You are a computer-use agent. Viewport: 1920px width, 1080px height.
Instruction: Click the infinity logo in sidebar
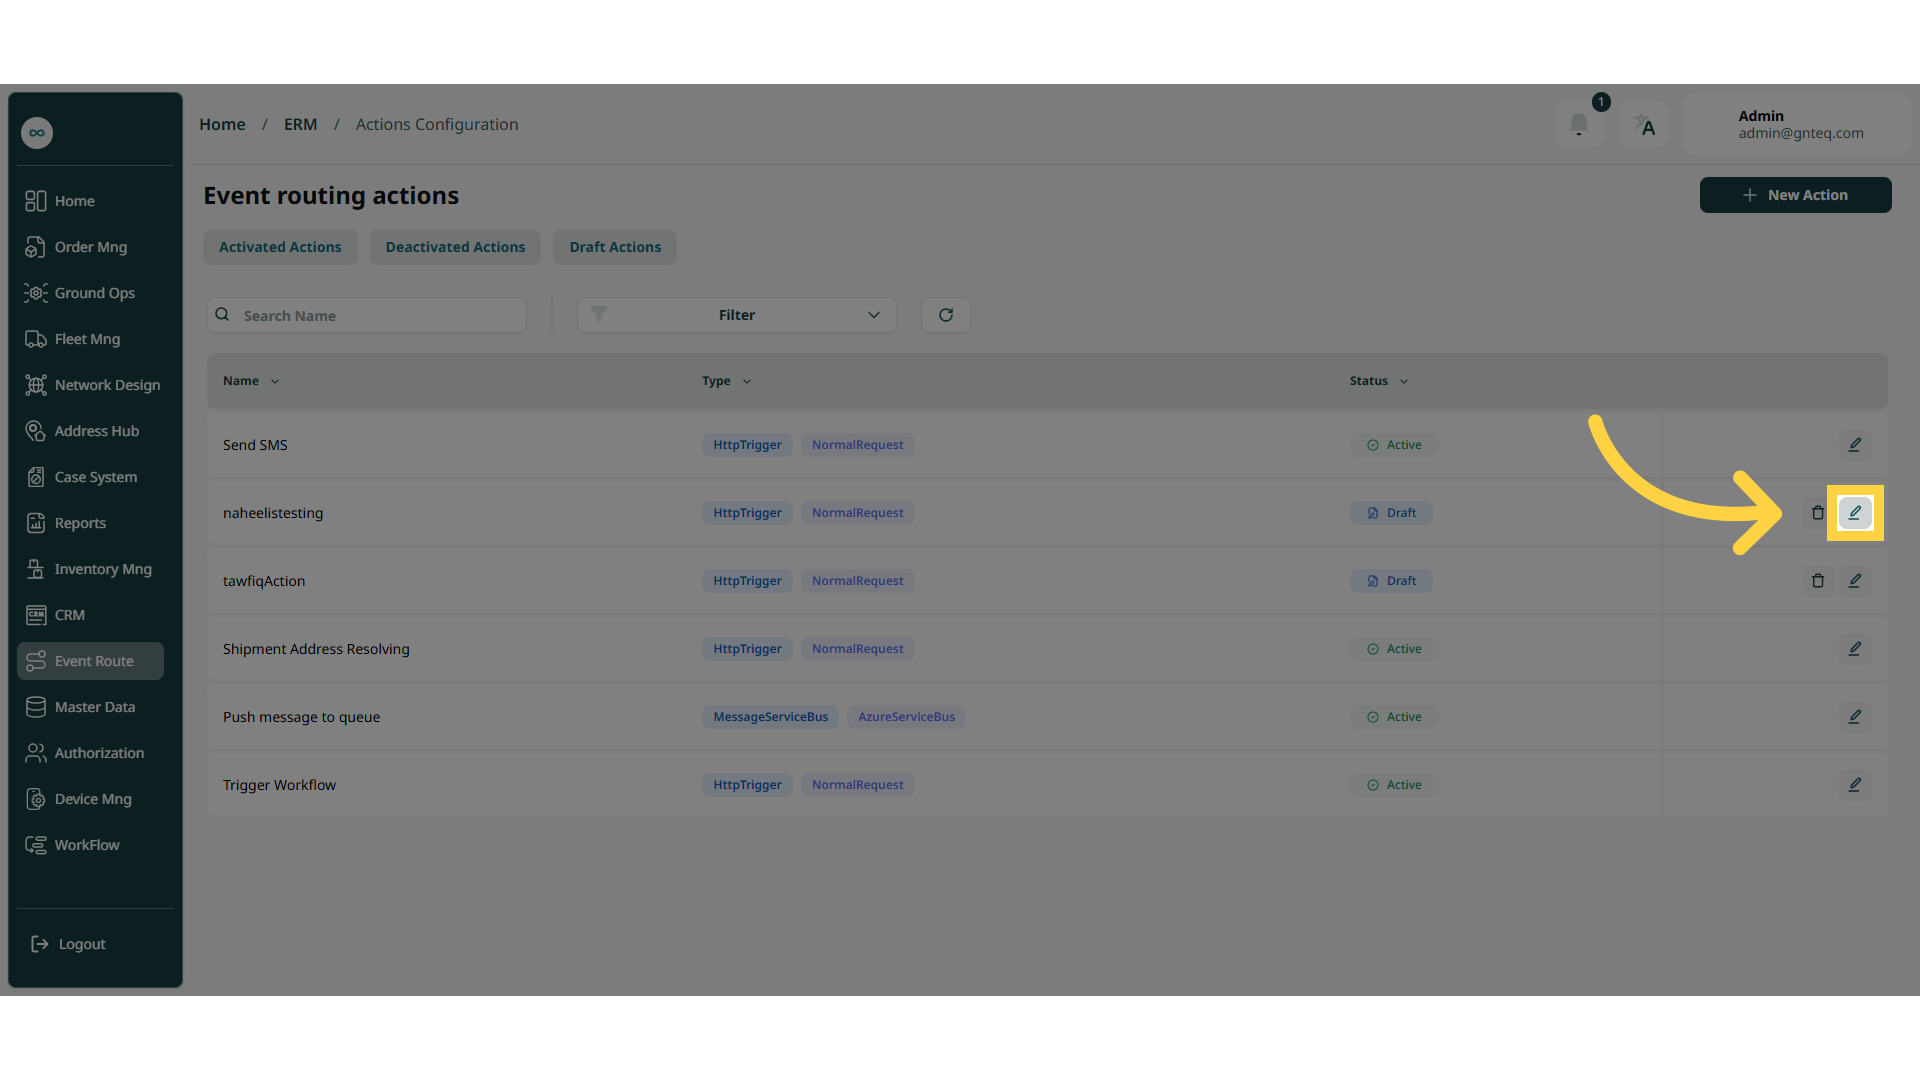coord(37,133)
